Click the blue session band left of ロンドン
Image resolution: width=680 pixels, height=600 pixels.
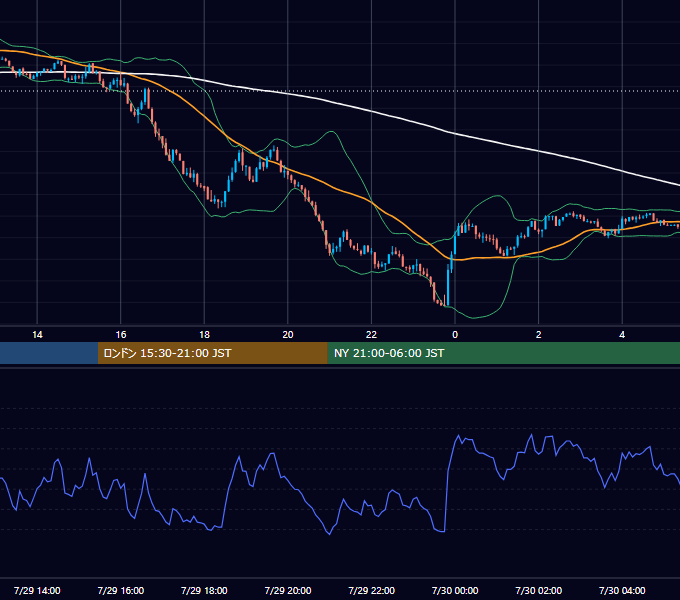point(49,353)
